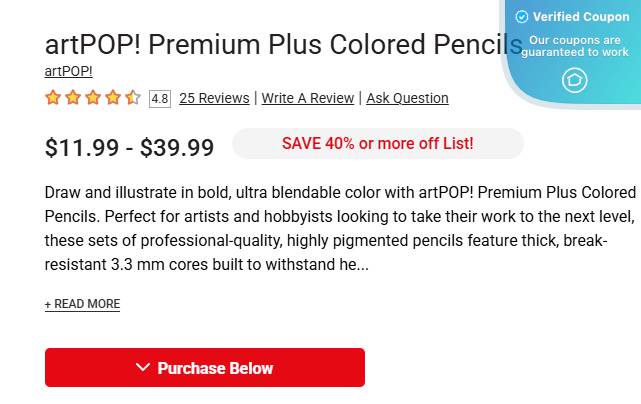The image size is (641, 404).
Task: View the 25 Reviews link
Action: 214,98
